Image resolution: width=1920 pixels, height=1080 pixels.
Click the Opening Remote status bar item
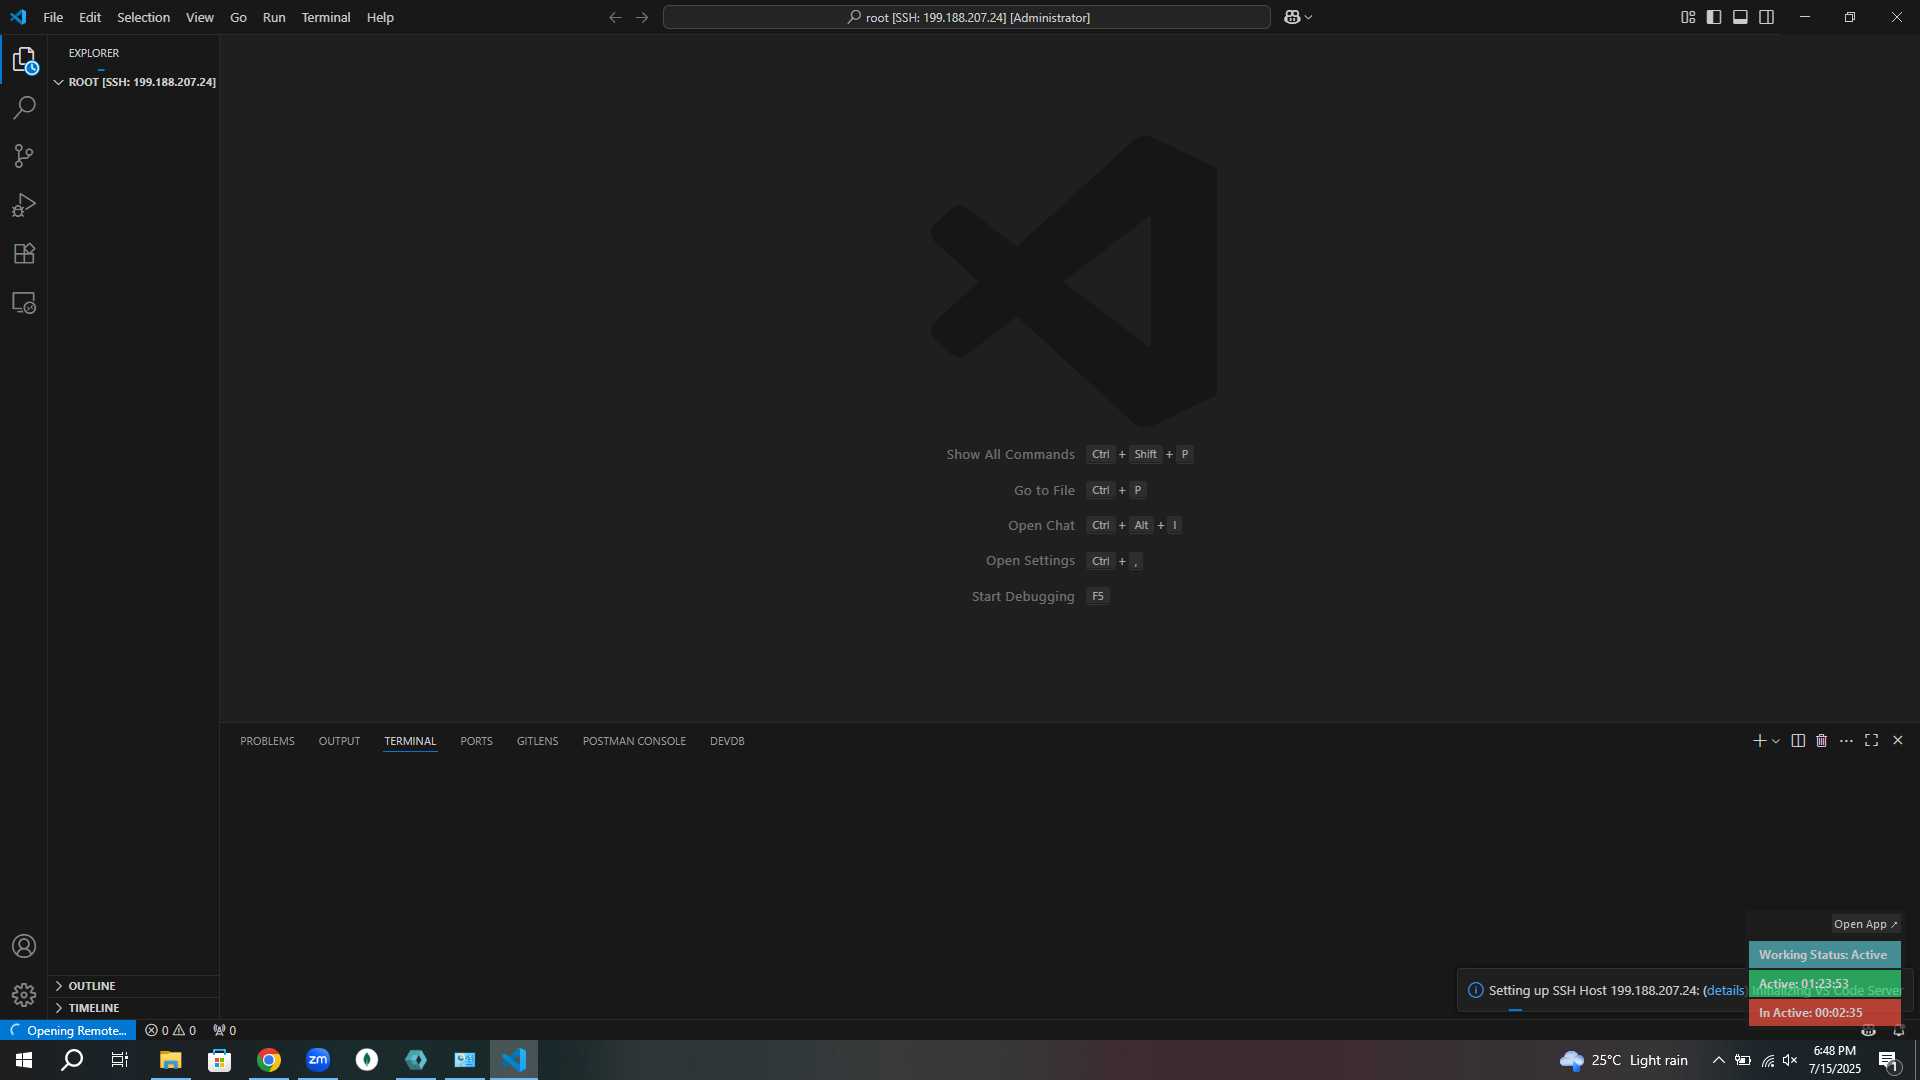tap(68, 1031)
